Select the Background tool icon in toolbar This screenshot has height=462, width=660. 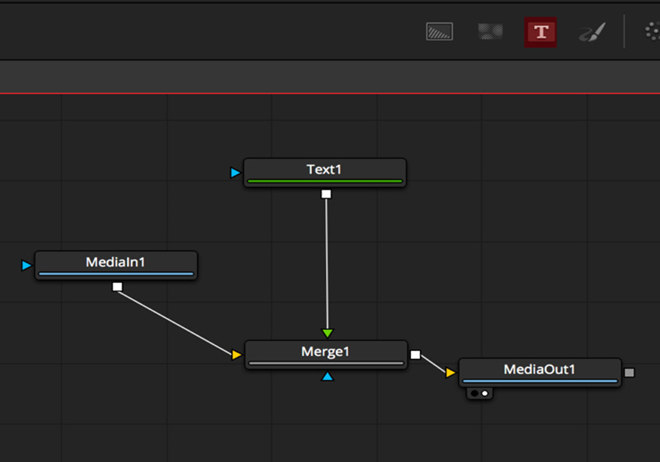point(440,32)
